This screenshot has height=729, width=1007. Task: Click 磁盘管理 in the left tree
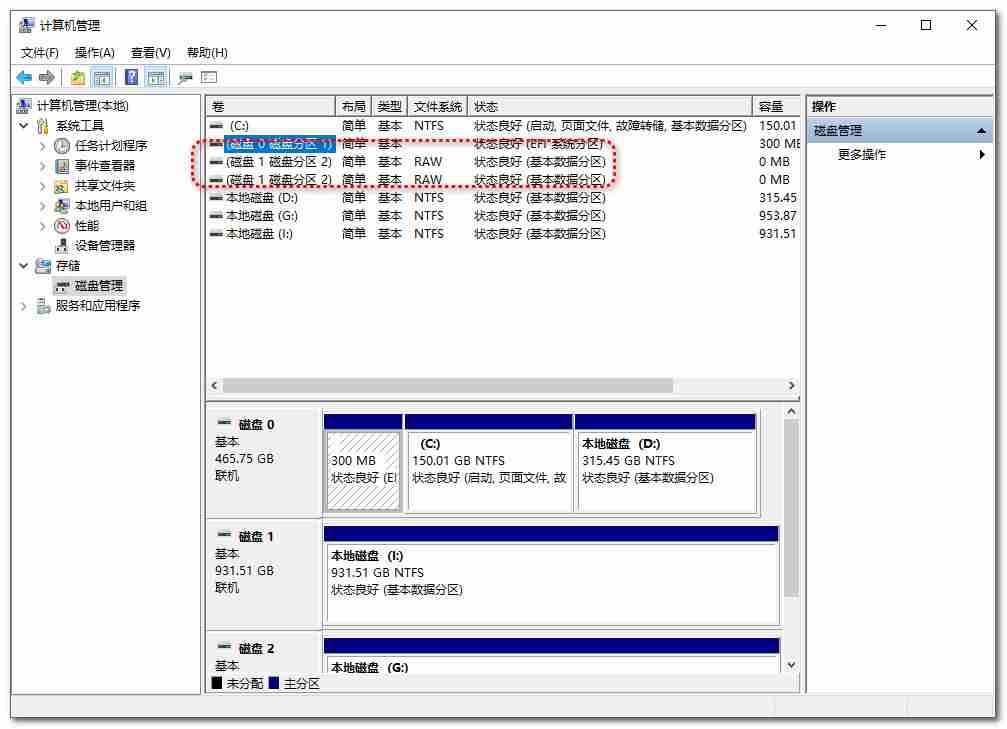tap(98, 286)
